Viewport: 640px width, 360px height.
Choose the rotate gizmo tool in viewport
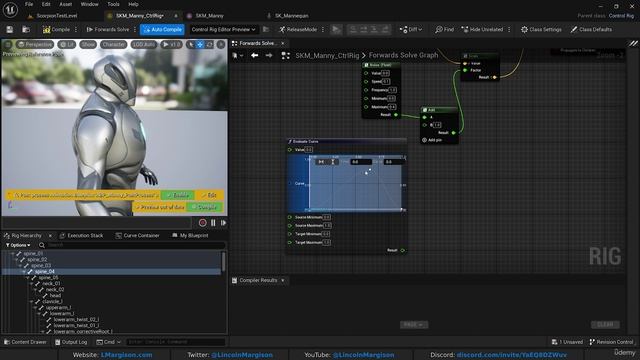[210, 44]
